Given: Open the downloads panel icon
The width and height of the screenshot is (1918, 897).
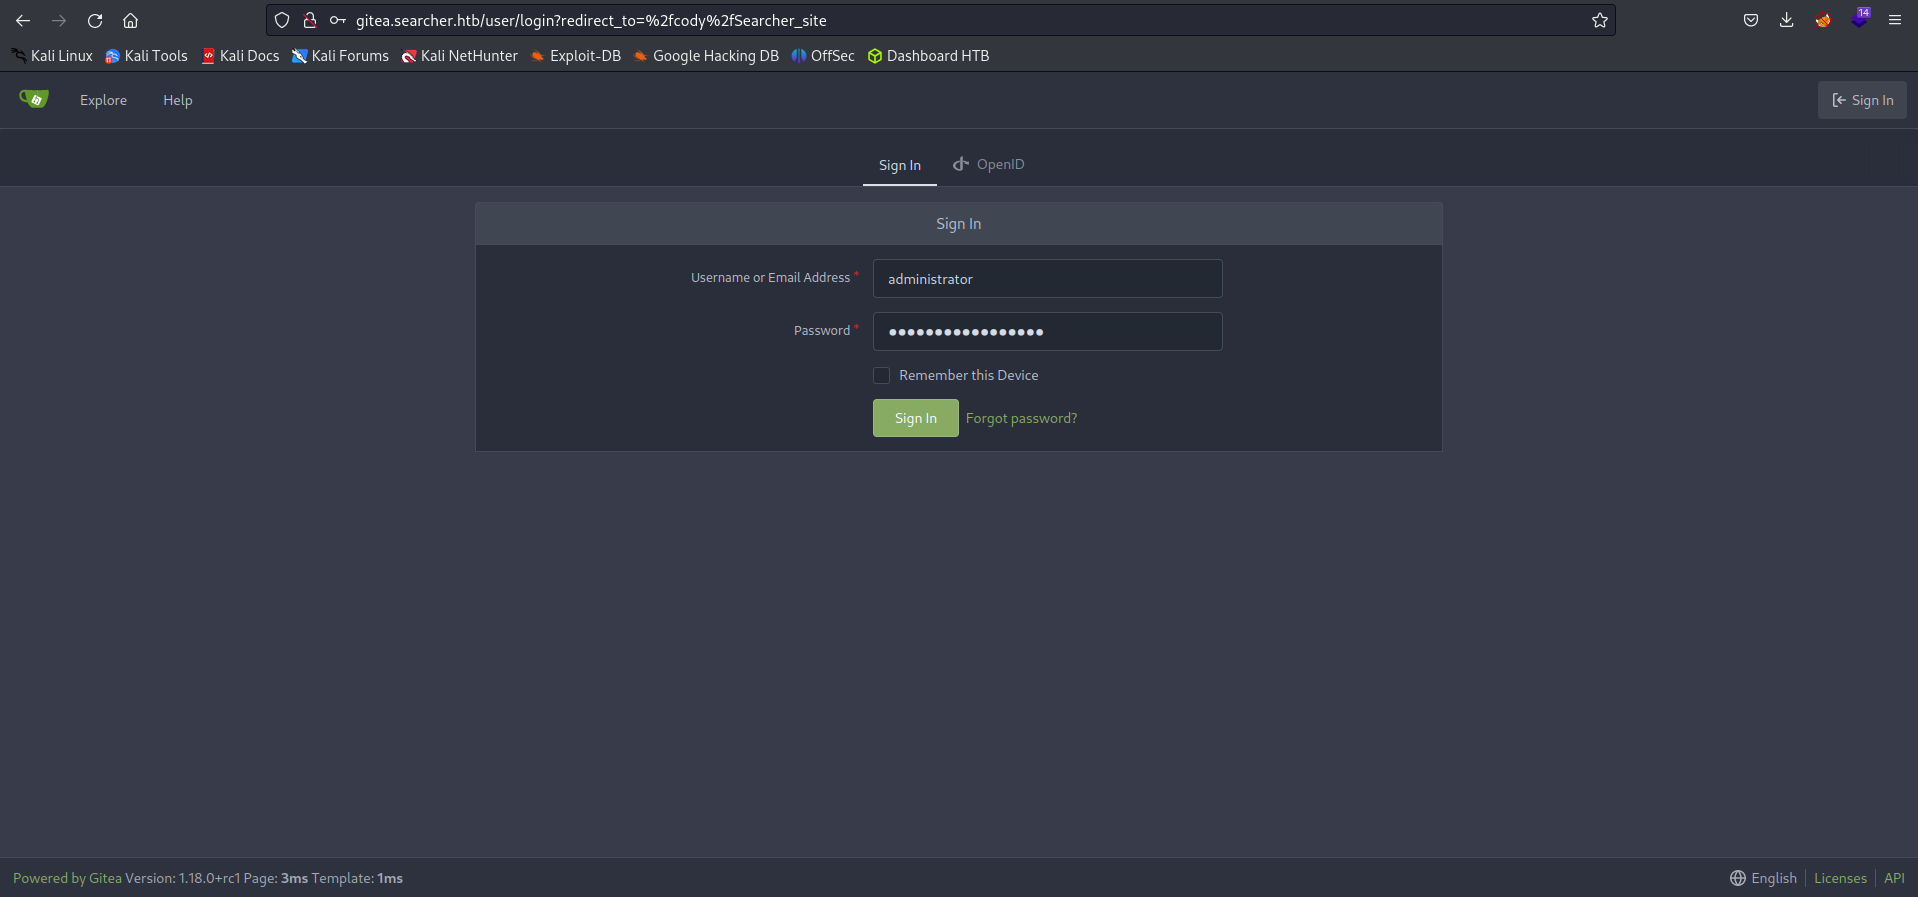Looking at the screenshot, I should point(1786,21).
